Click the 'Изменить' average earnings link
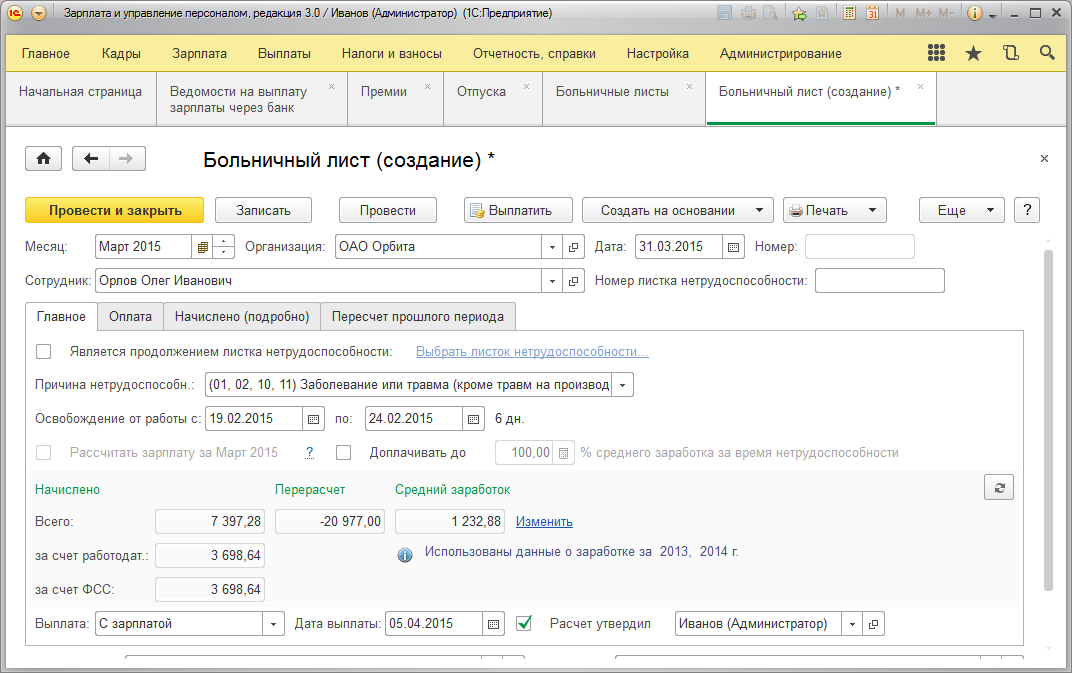Image resolution: width=1072 pixels, height=673 pixels. (x=544, y=522)
